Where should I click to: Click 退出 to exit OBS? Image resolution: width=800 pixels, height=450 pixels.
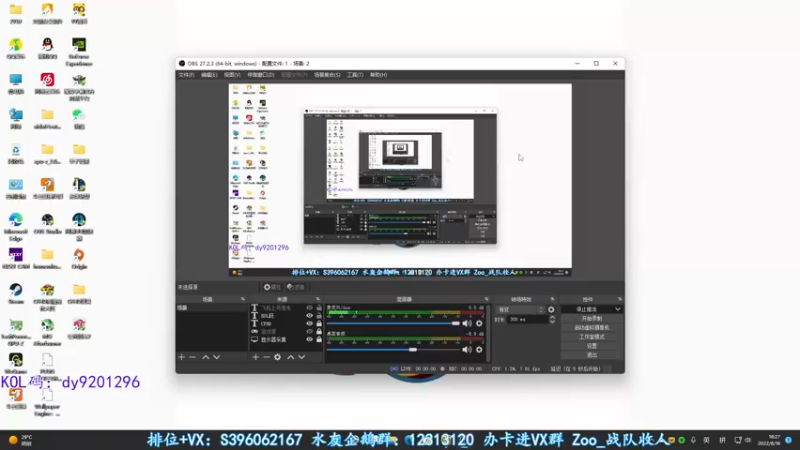tap(591, 355)
